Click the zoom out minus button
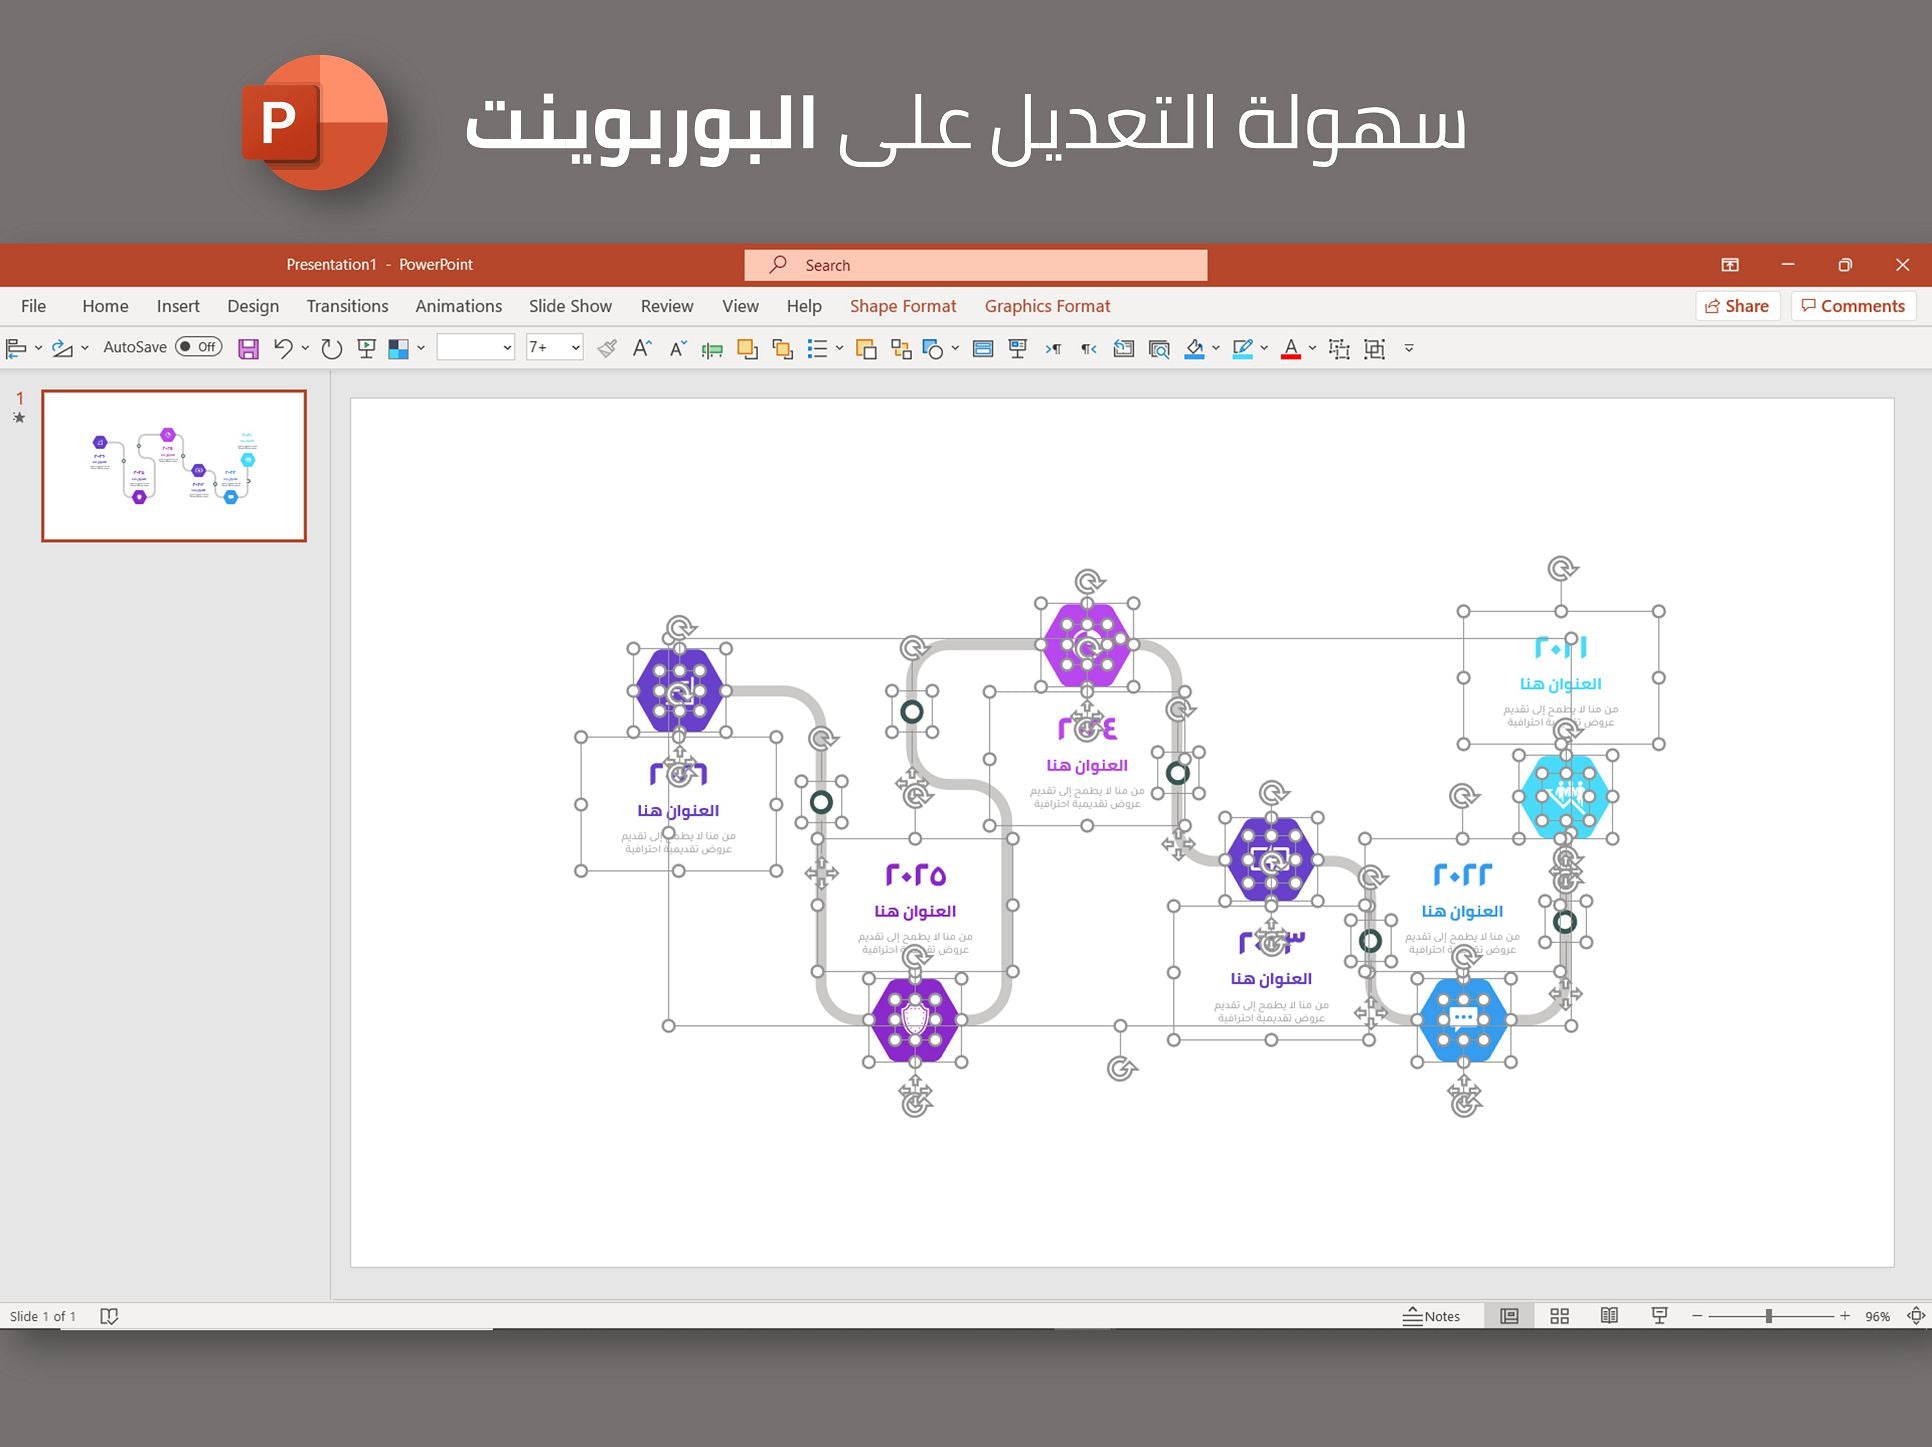 pyautogui.click(x=1697, y=1316)
